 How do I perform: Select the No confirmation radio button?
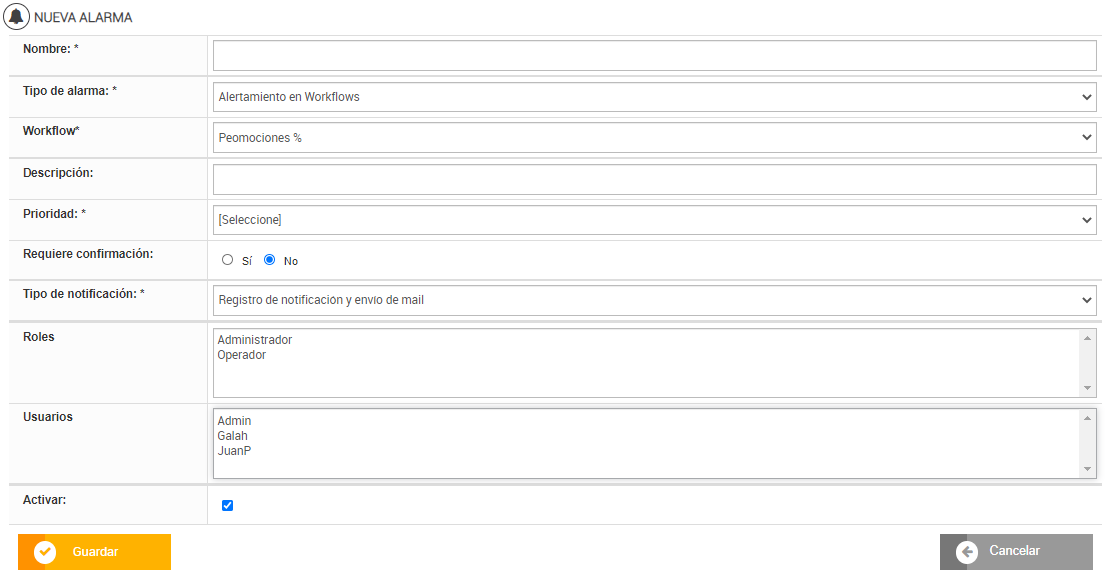[x=270, y=260]
